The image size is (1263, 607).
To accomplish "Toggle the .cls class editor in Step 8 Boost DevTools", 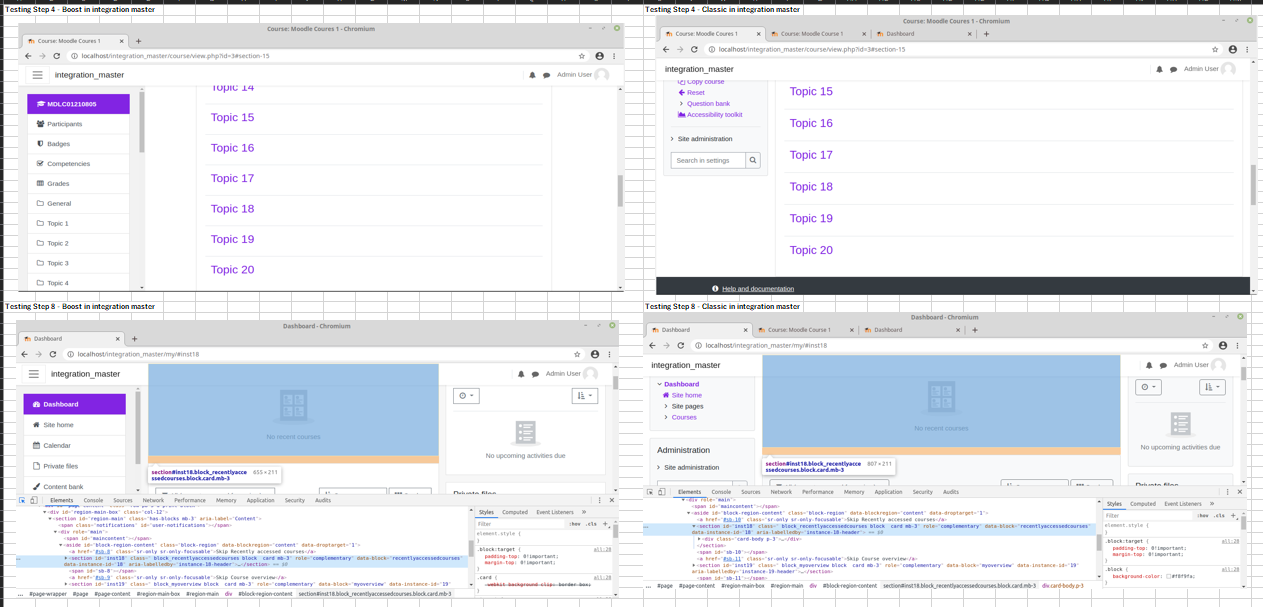I will pos(591,524).
